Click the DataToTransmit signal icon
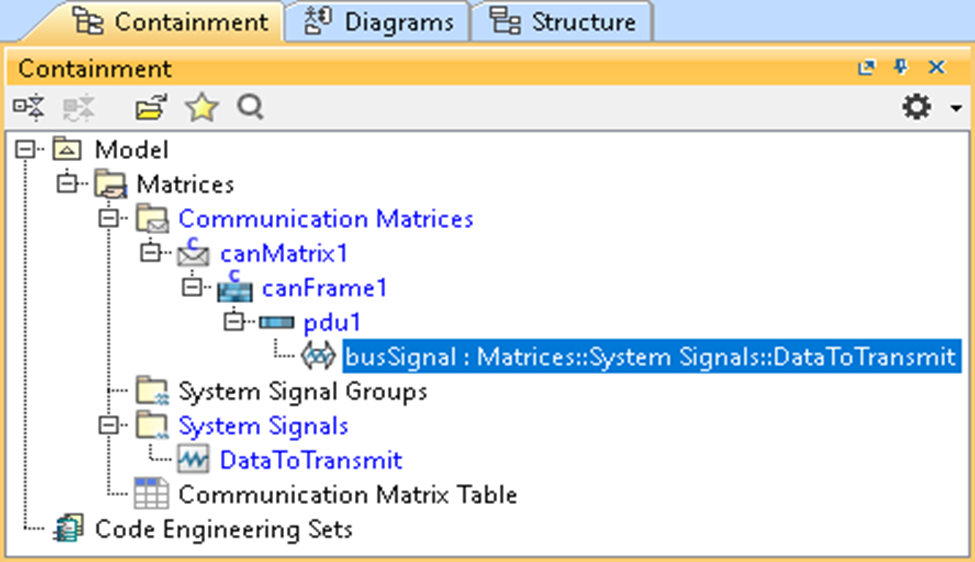Viewport: 975px width, 562px height. 192,460
